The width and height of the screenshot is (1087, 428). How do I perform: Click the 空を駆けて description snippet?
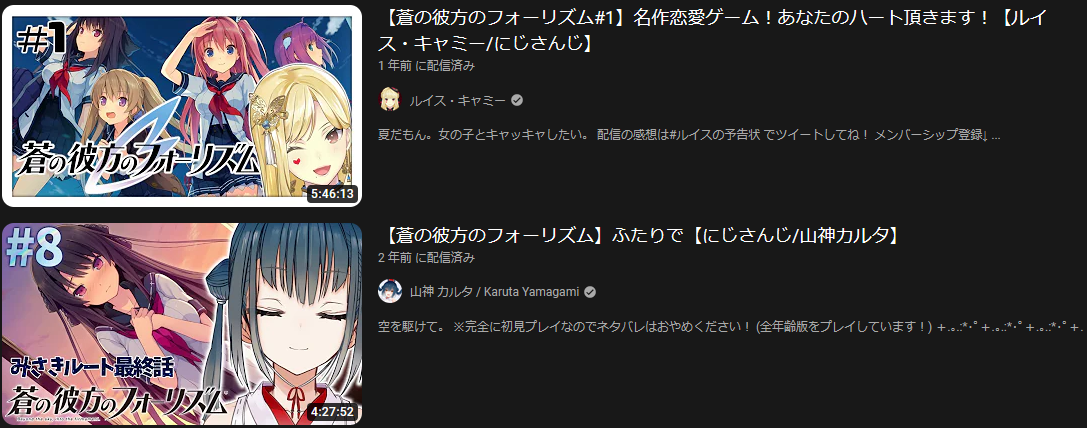(x=731, y=326)
